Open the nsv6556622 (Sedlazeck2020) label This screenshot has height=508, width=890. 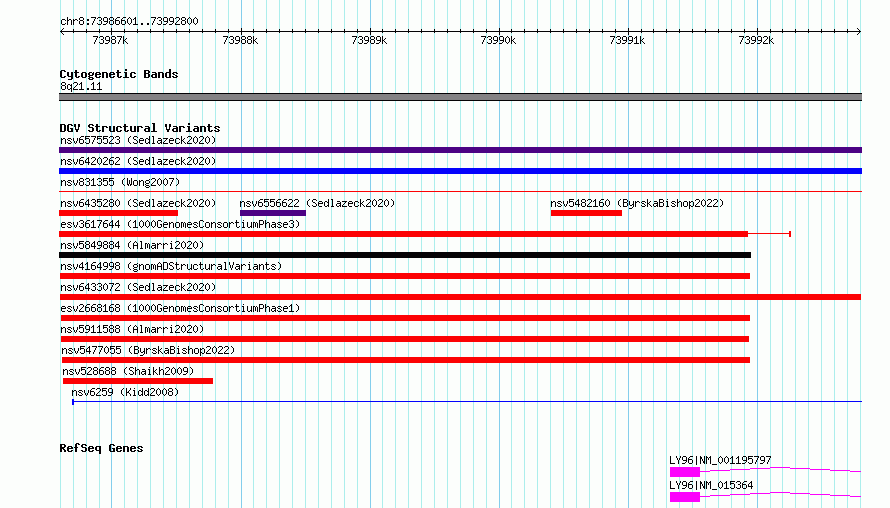(317, 203)
